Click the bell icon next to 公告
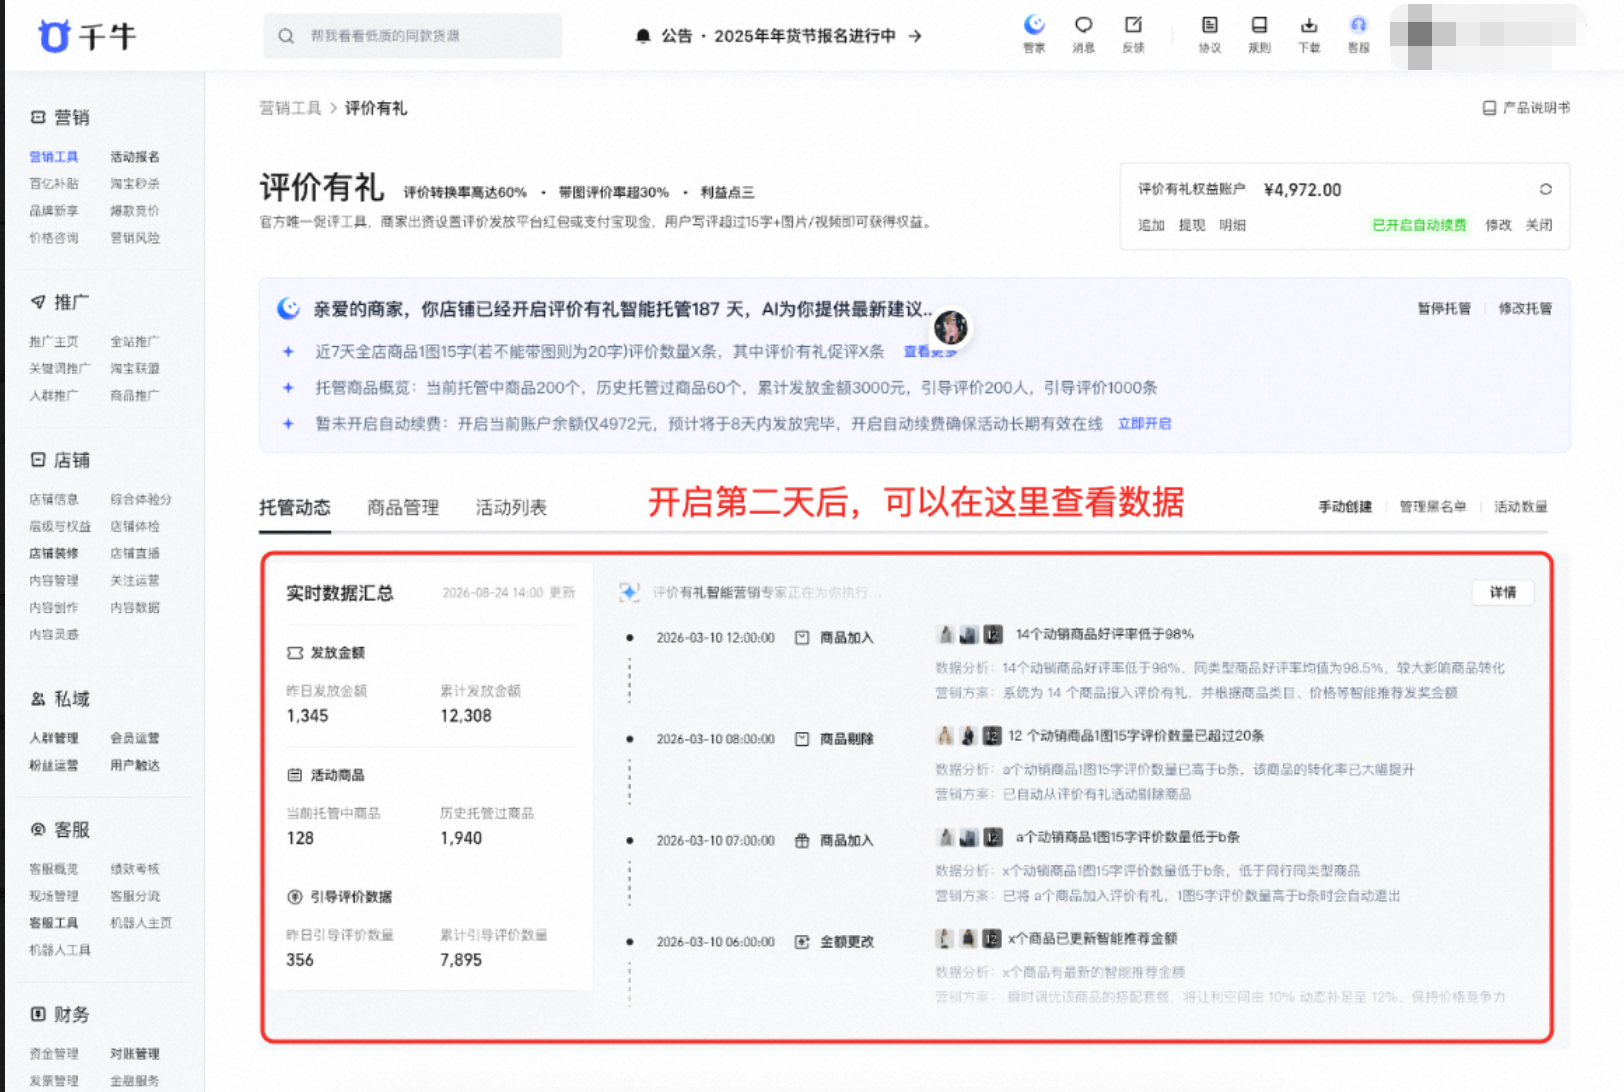Screen dimensions: 1624x1092 pos(643,36)
